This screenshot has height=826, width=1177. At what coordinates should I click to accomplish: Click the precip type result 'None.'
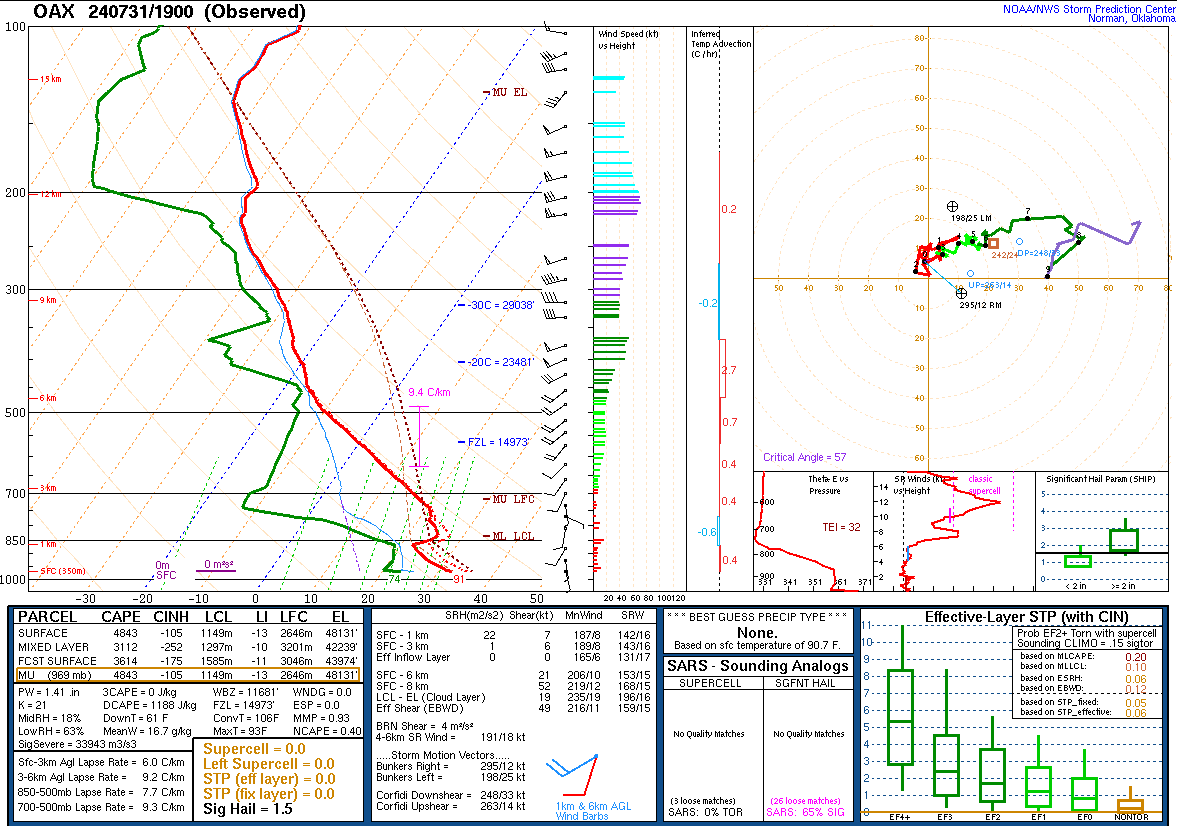pos(757,633)
